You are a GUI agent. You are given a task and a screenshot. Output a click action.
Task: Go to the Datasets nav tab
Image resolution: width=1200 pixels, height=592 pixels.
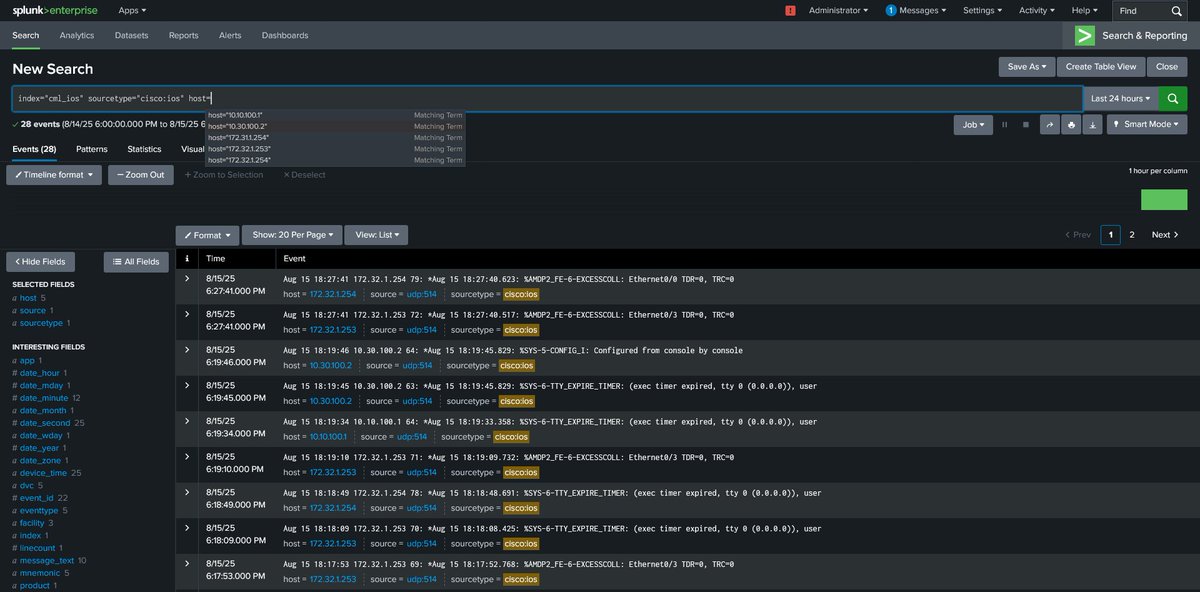point(131,35)
